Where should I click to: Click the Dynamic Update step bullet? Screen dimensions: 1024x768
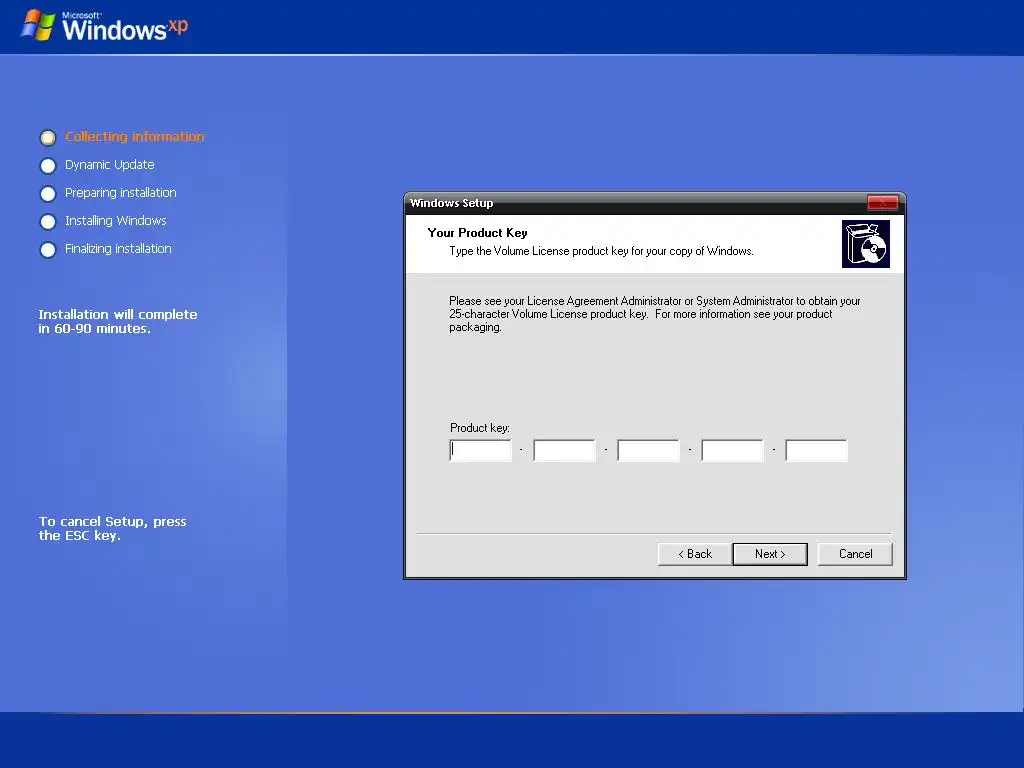(x=48, y=166)
